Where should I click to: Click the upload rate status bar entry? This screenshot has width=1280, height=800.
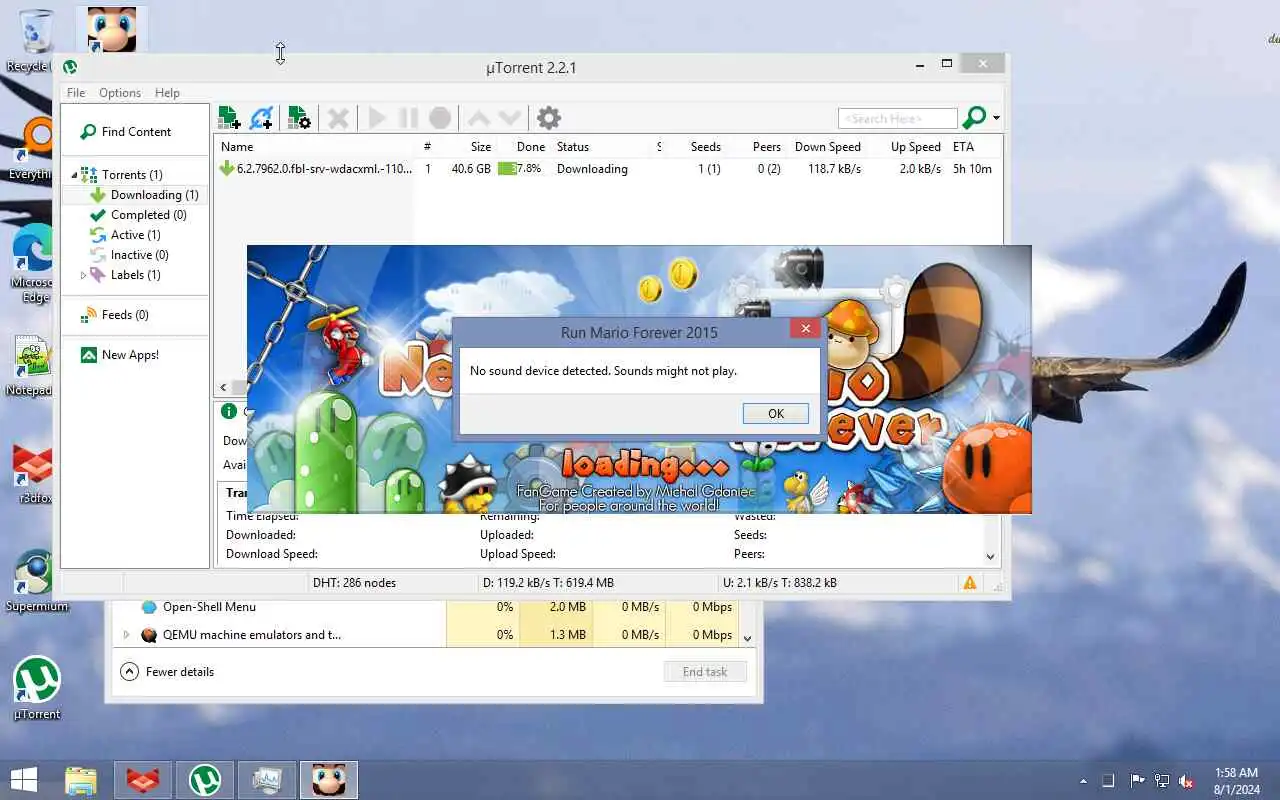[779, 582]
